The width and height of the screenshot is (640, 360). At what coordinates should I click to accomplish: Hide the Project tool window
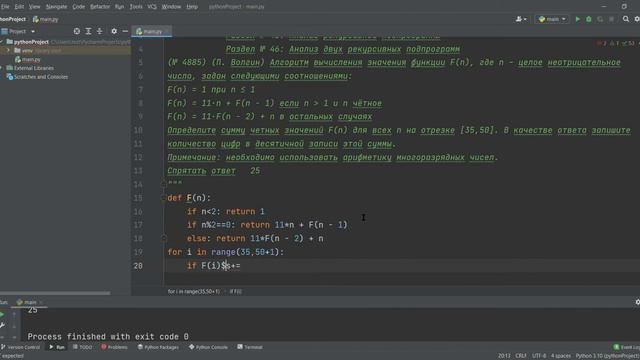[x=125, y=31]
